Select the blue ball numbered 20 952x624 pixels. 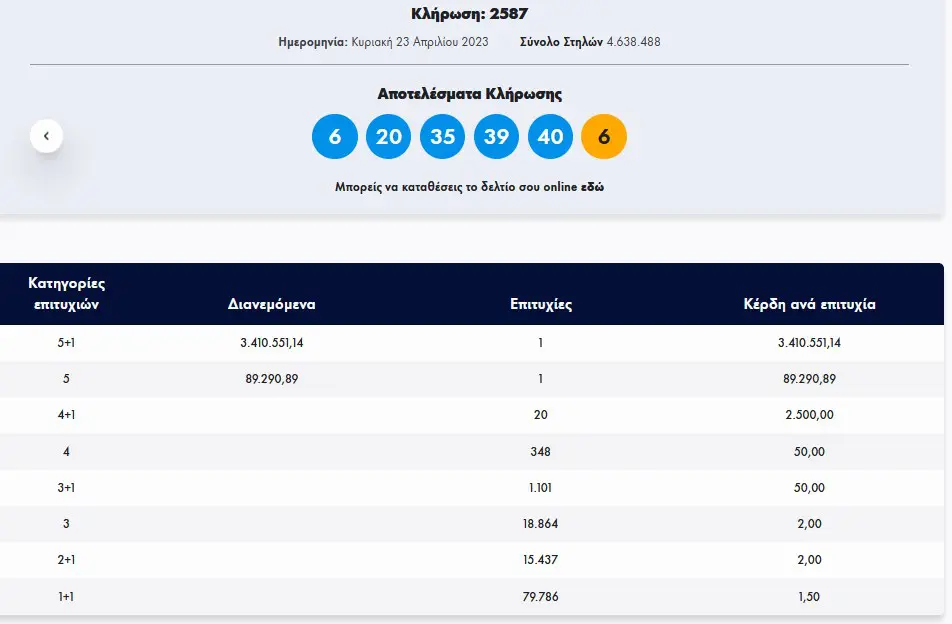[389, 137]
